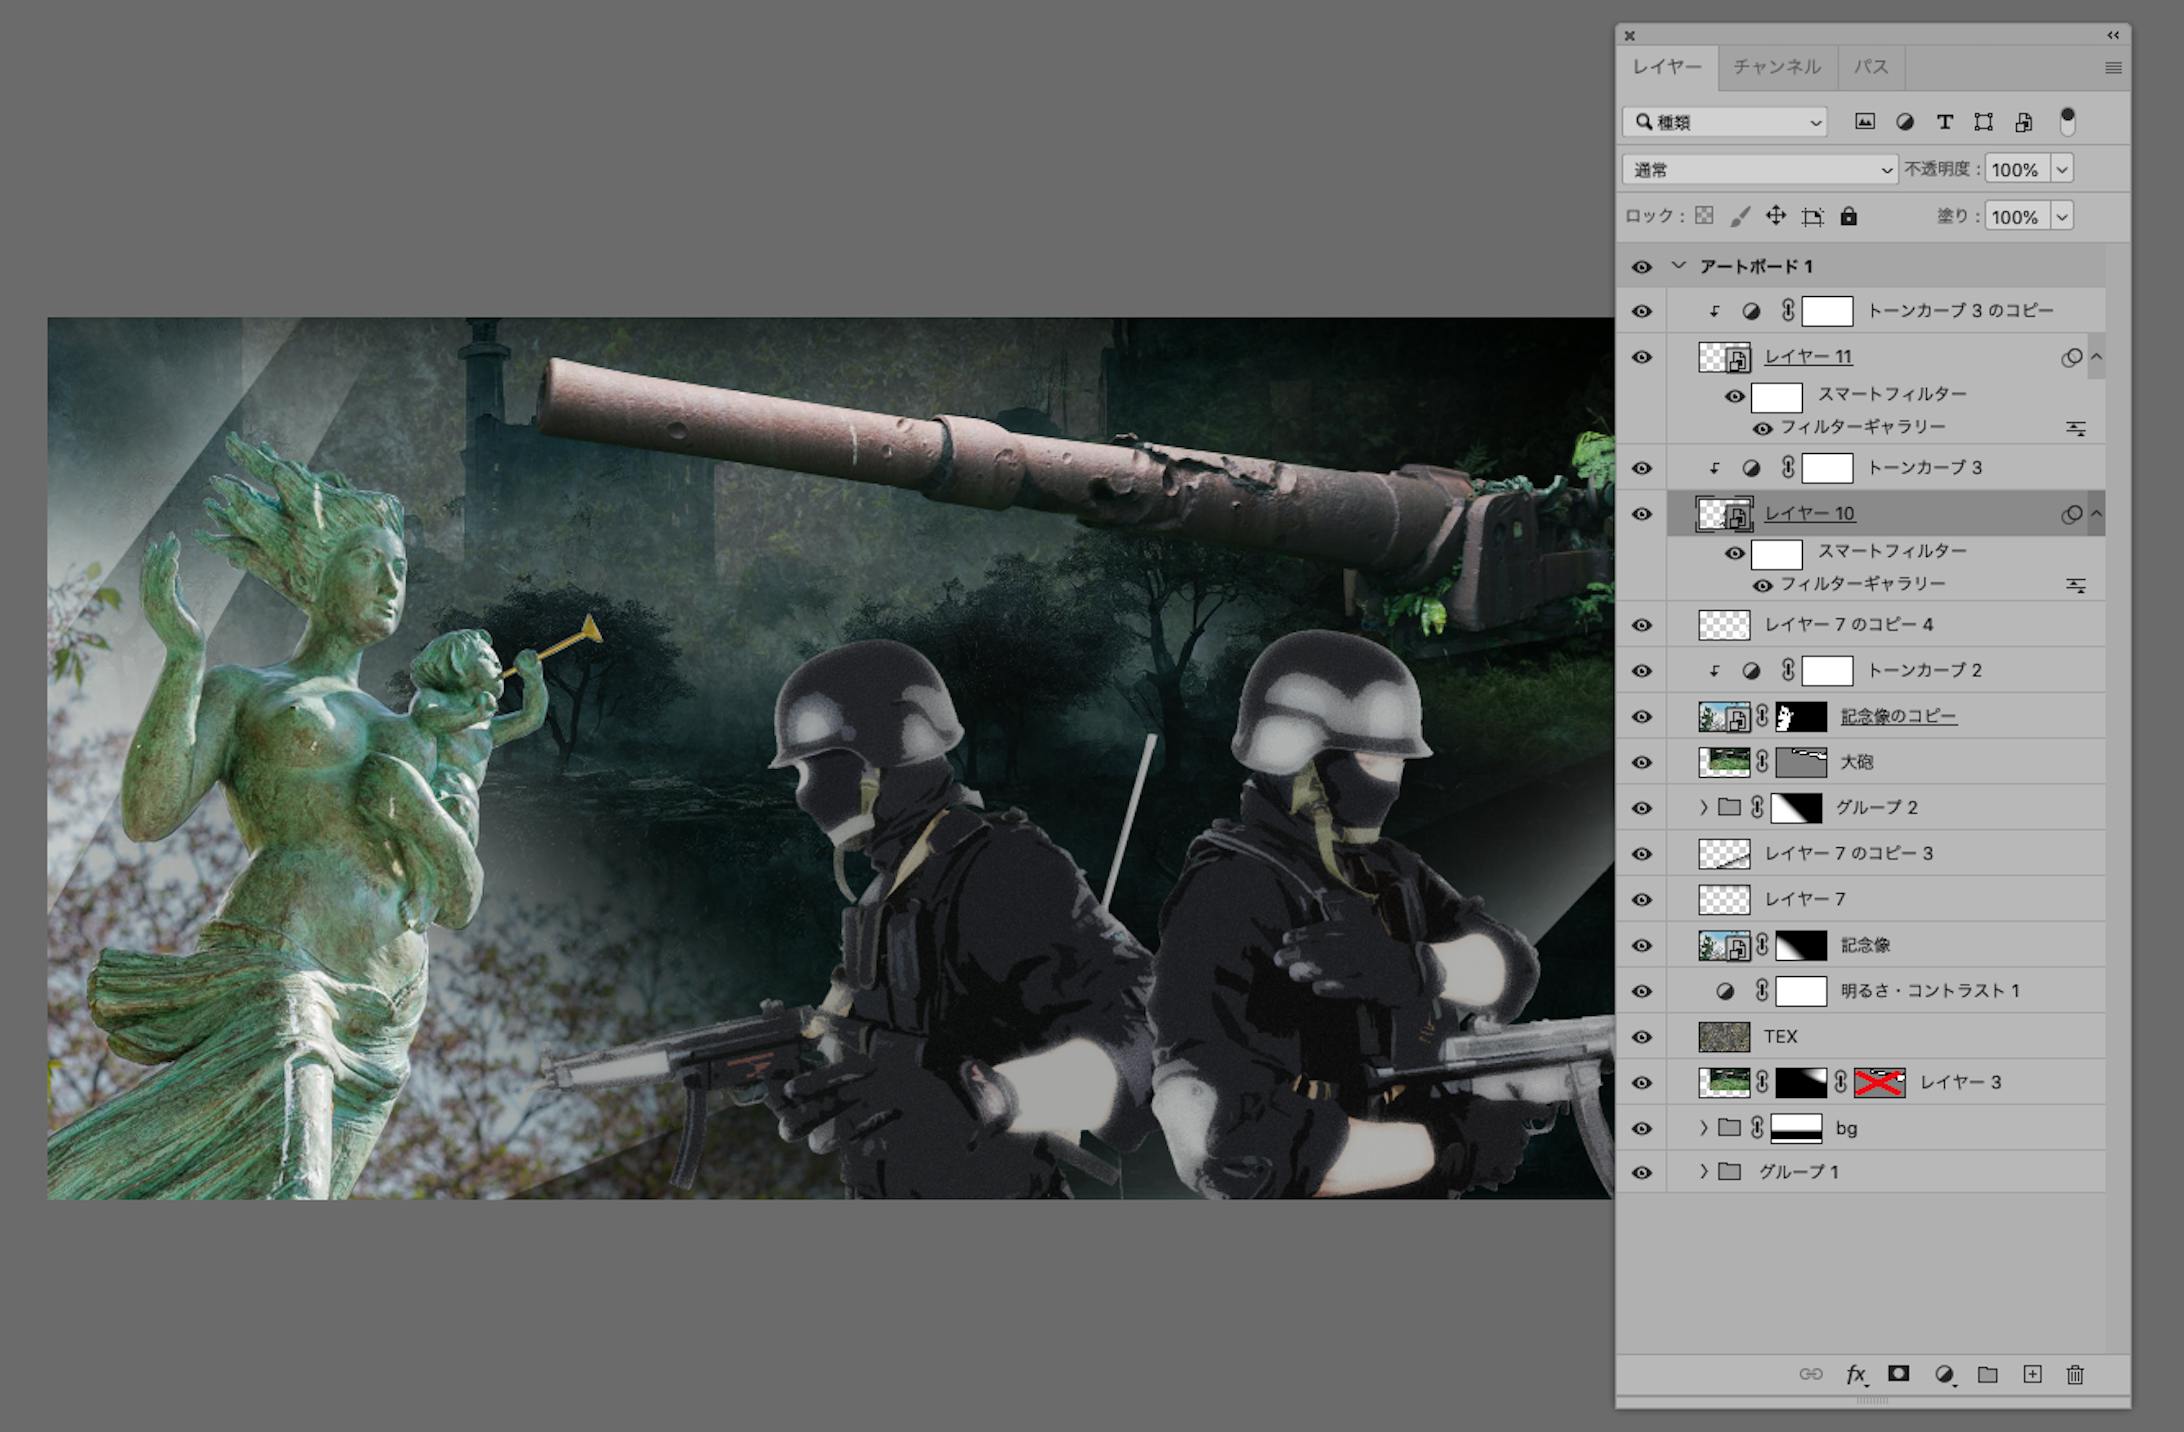Switch to the チャンネル tab

[x=1777, y=67]
